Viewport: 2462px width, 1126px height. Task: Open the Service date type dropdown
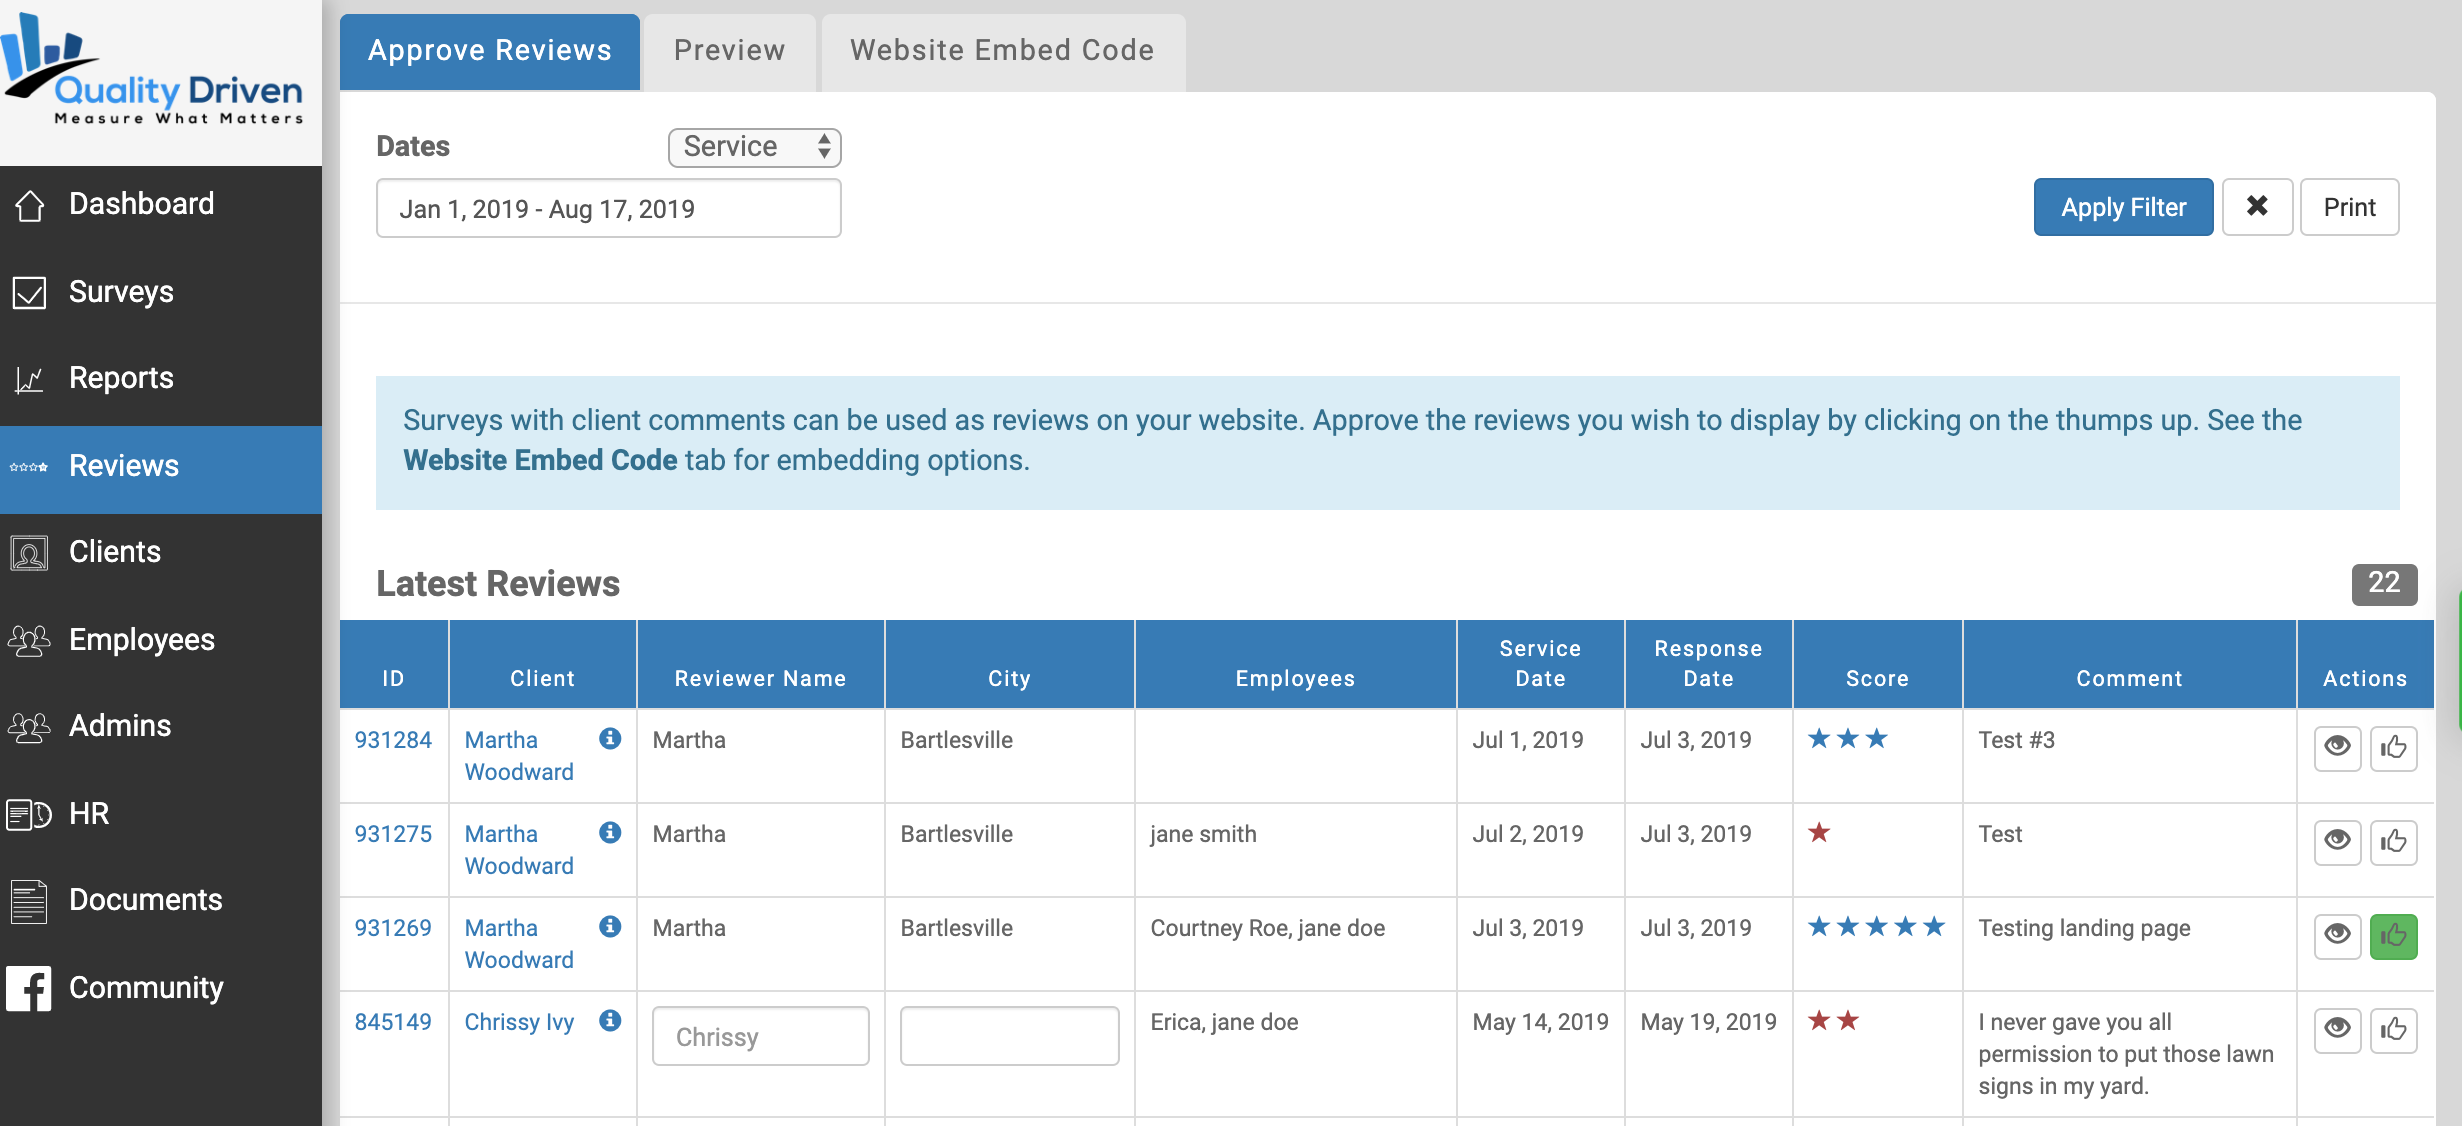(754, 147)
